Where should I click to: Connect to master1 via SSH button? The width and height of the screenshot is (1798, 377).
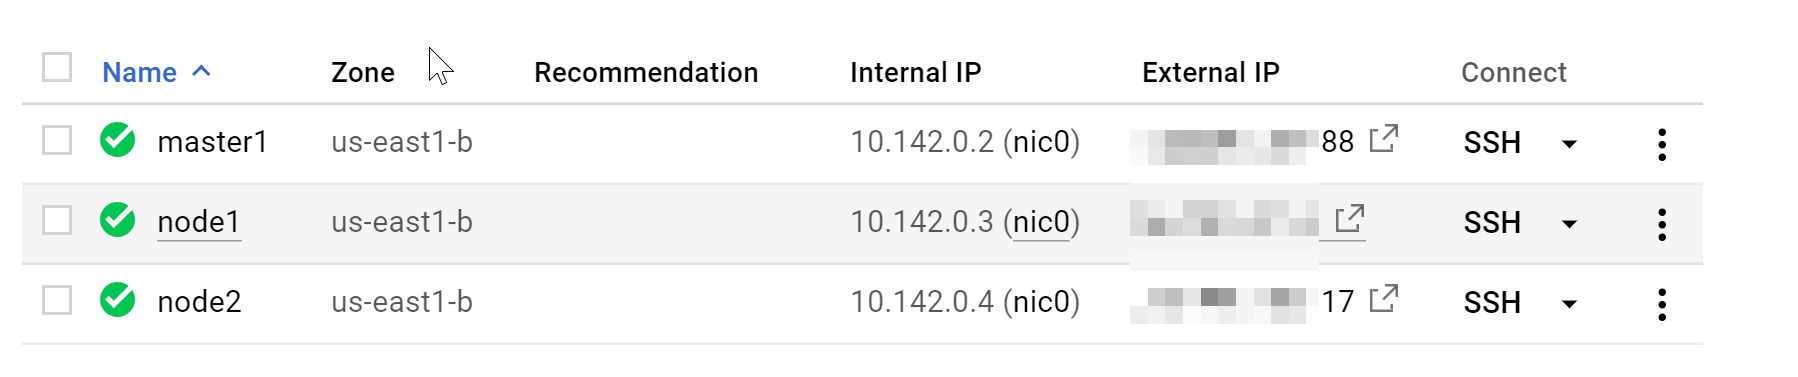1492,142
